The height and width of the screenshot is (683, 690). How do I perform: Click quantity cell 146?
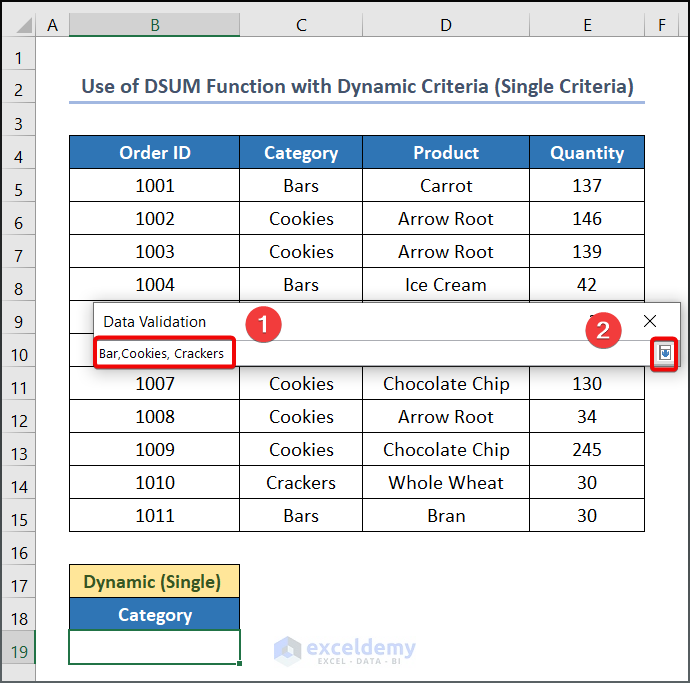coord(587,219)
